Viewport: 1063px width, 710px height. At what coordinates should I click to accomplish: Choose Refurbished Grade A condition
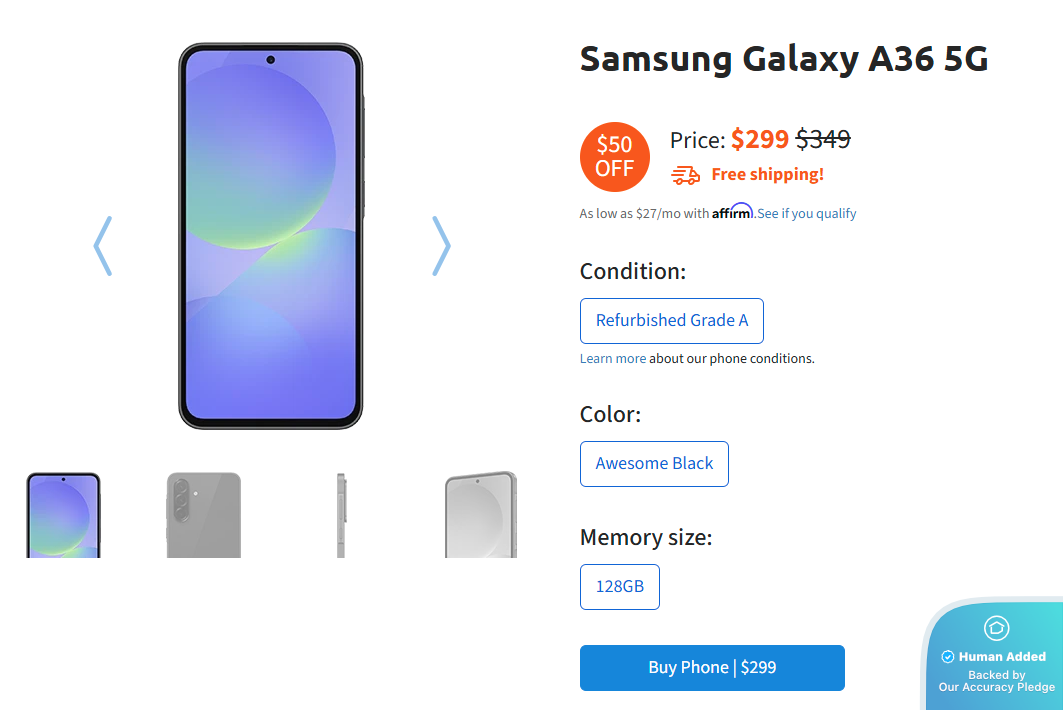(672, 321)
